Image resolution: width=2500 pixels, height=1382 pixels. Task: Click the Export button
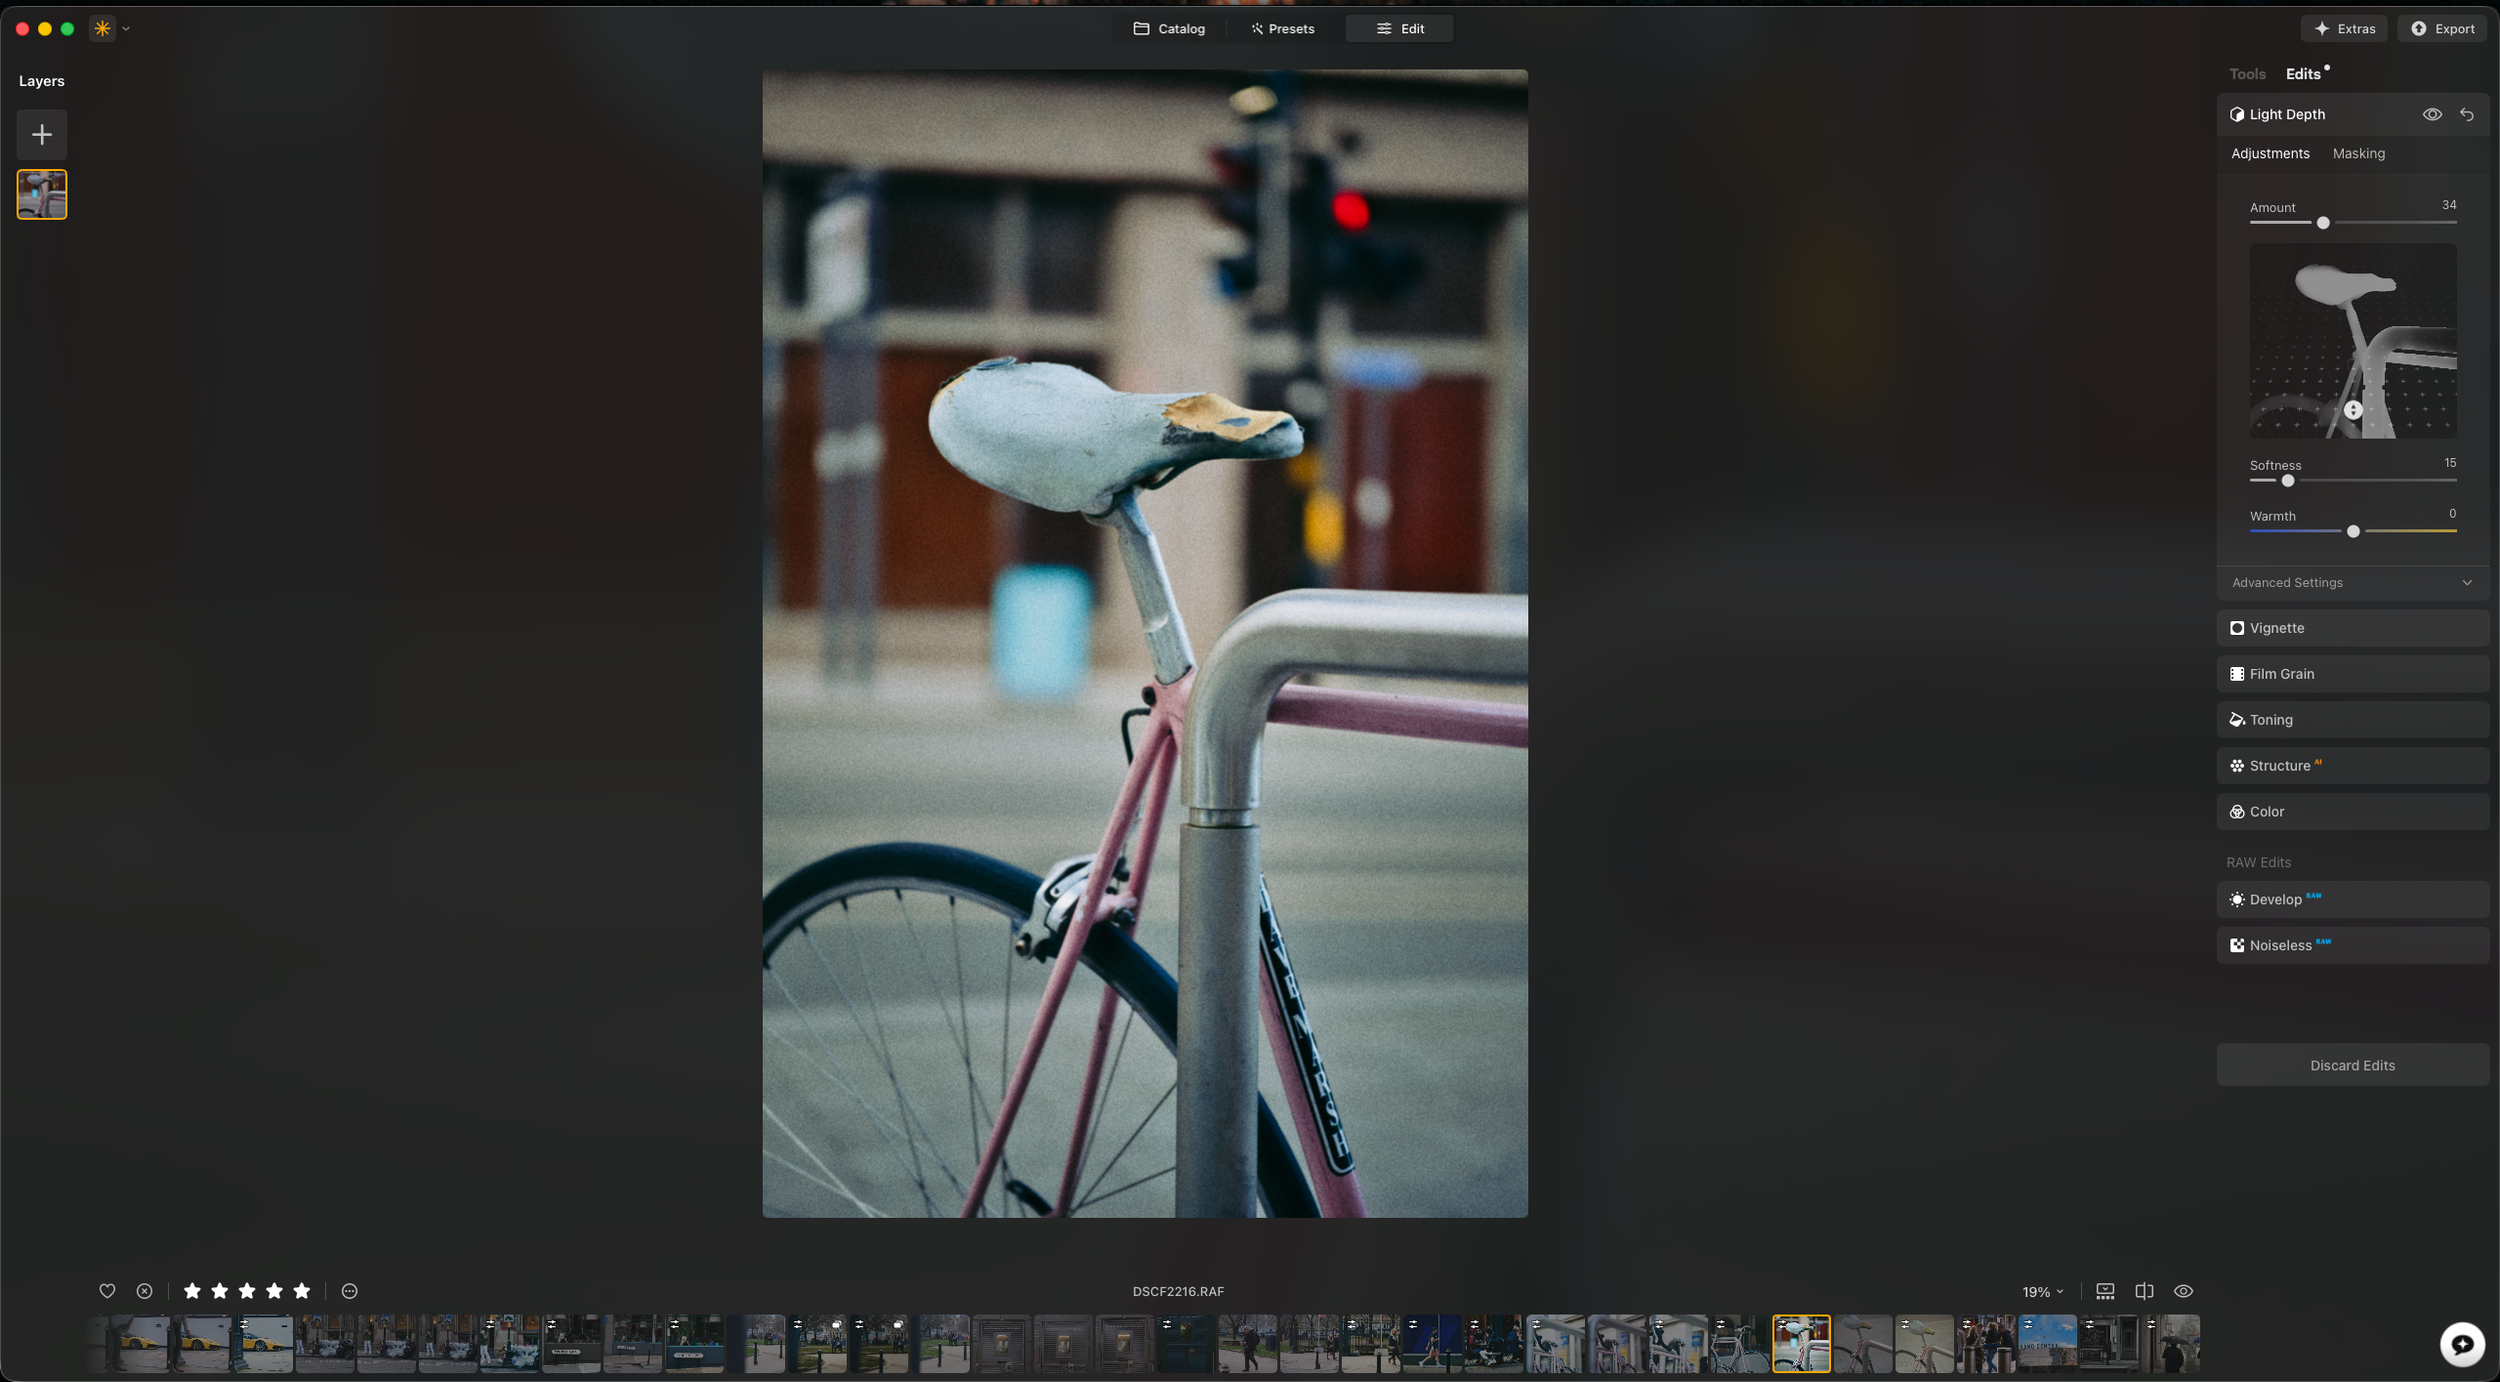pos(2442,29)
